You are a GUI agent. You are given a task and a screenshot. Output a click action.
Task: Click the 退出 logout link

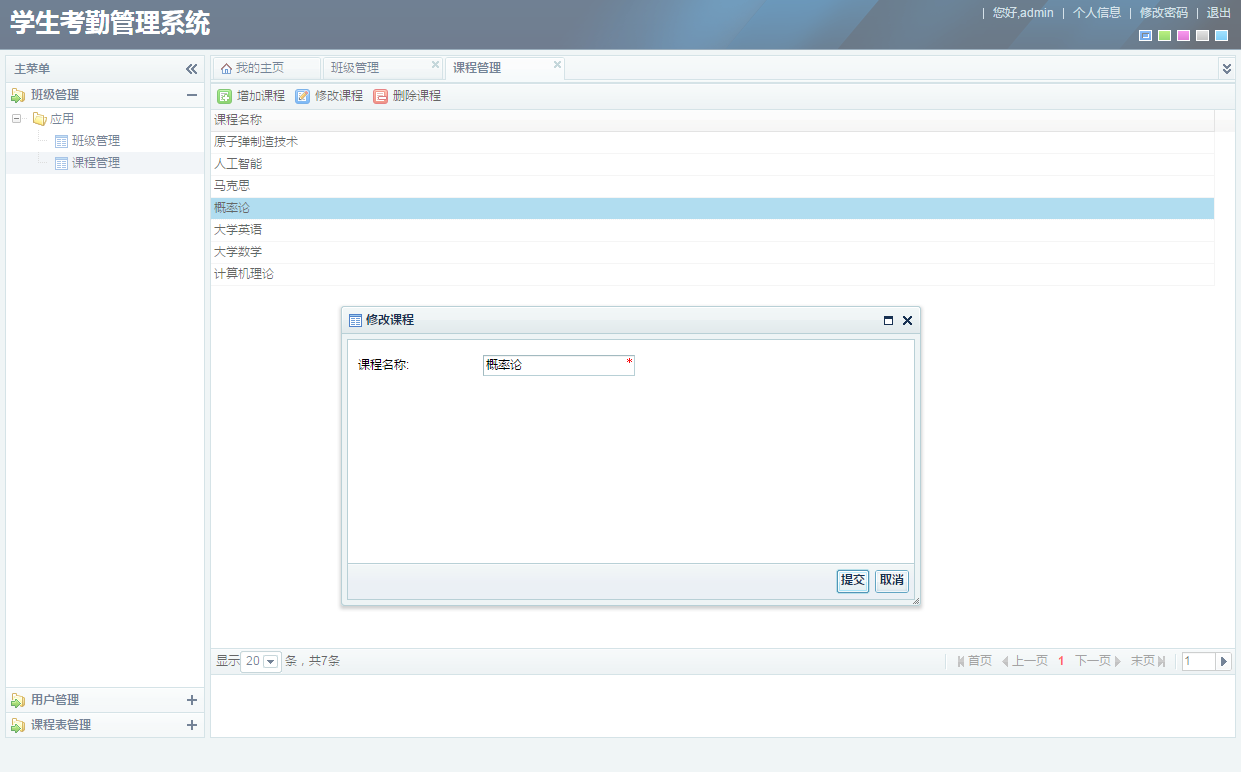[x=1219, y=13]
